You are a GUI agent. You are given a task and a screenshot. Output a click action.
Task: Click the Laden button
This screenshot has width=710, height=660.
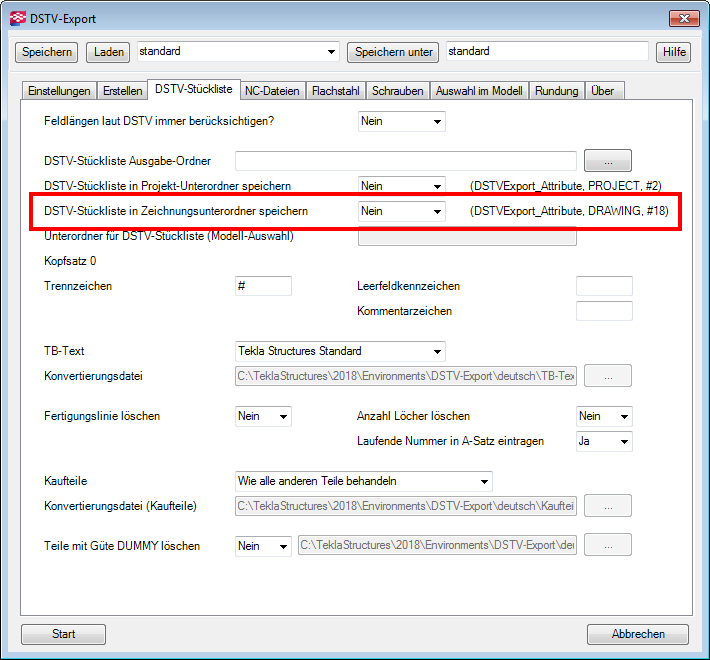coord(108,52)
